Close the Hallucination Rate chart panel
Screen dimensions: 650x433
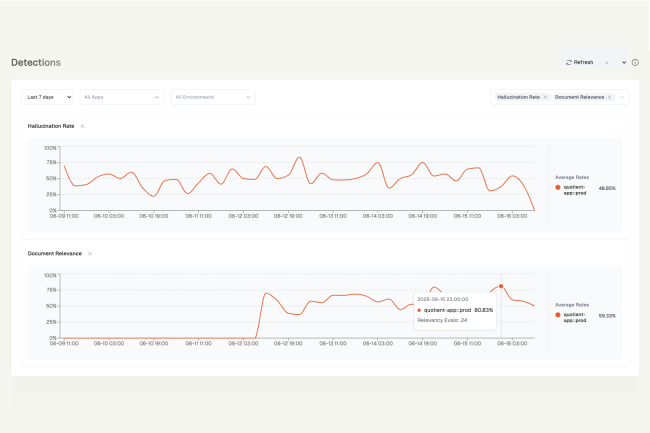click(x=82, y=126)
